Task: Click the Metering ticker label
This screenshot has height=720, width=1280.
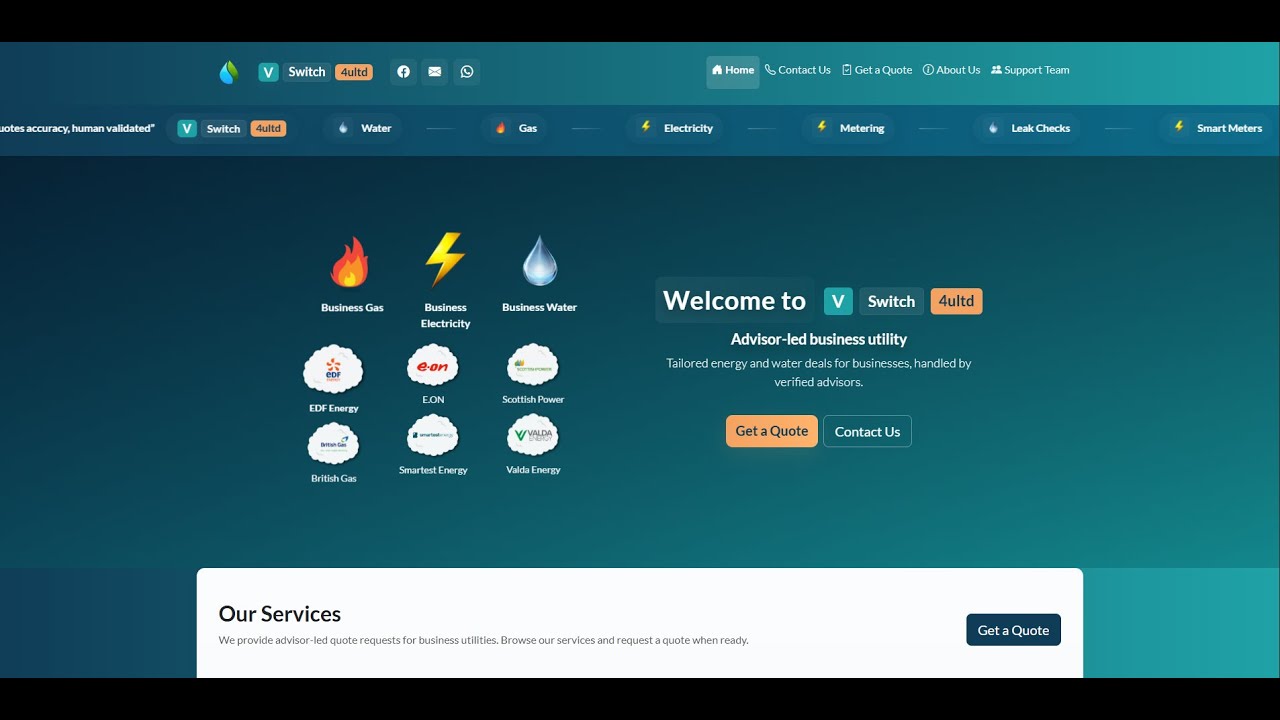Action: point(862,128)
